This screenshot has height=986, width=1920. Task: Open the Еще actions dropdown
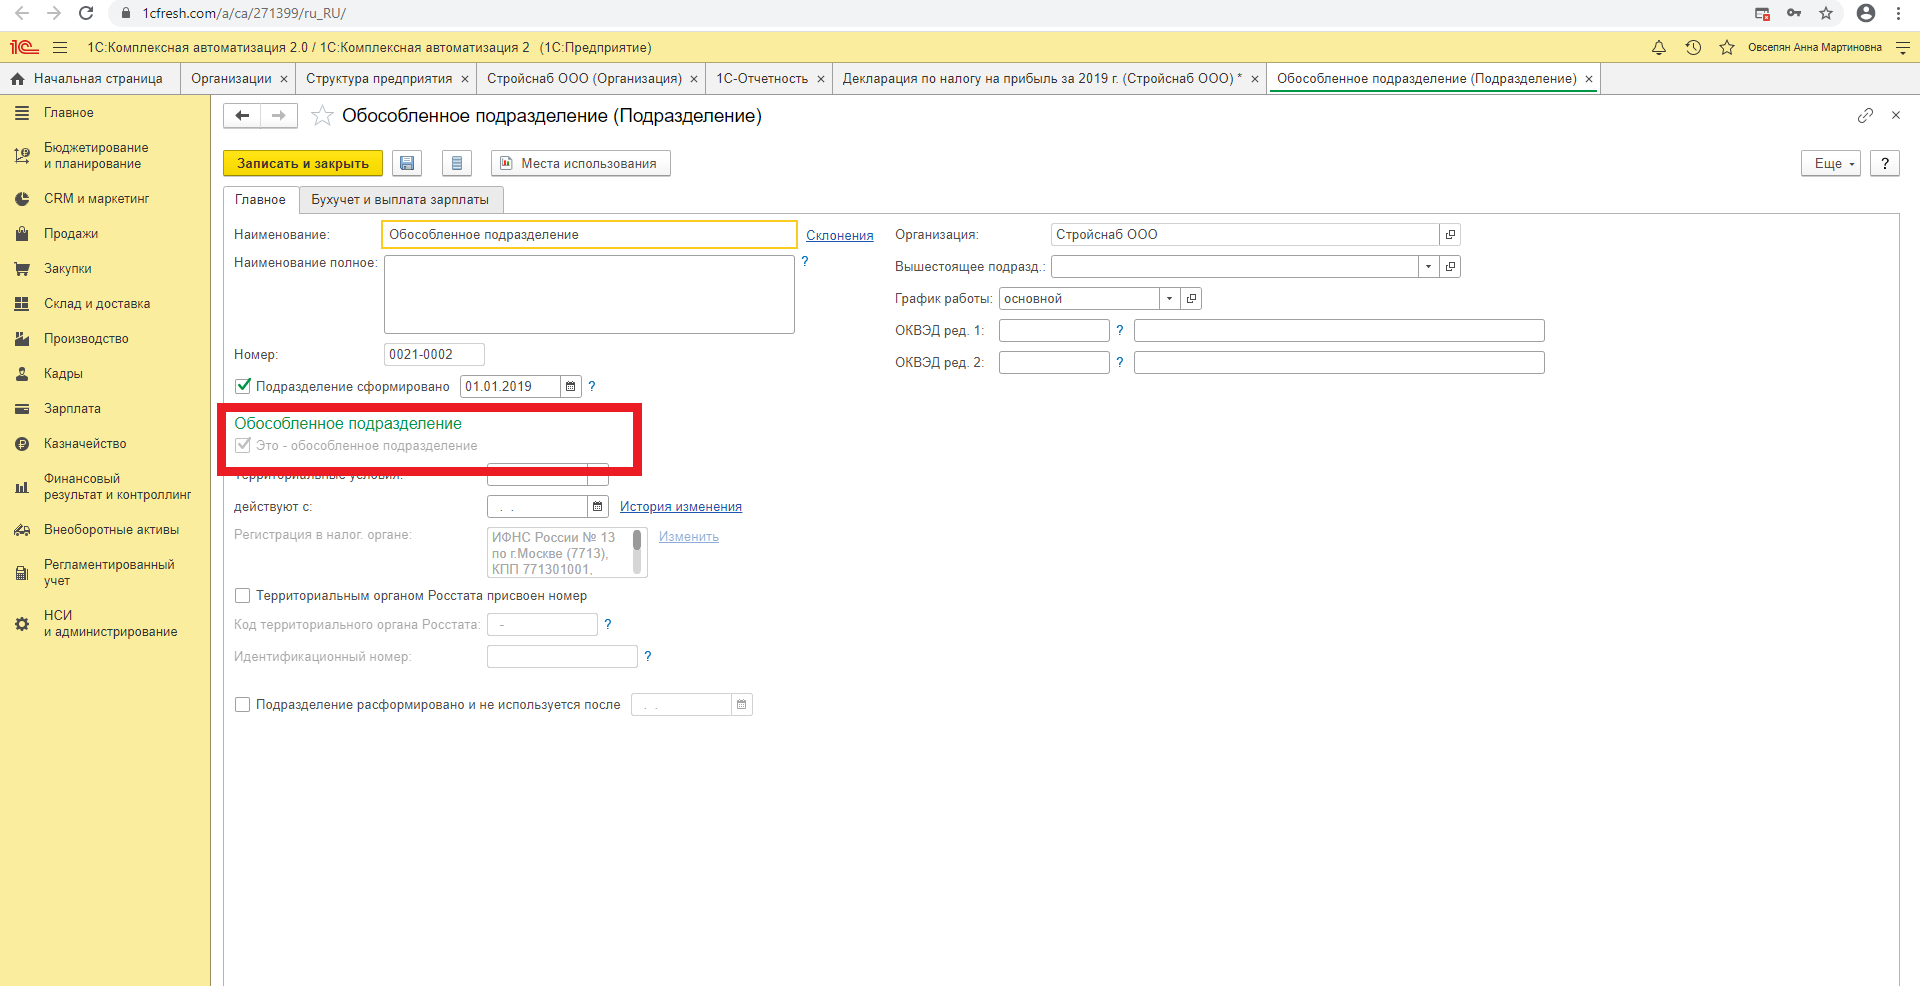tap(1830, 163)
